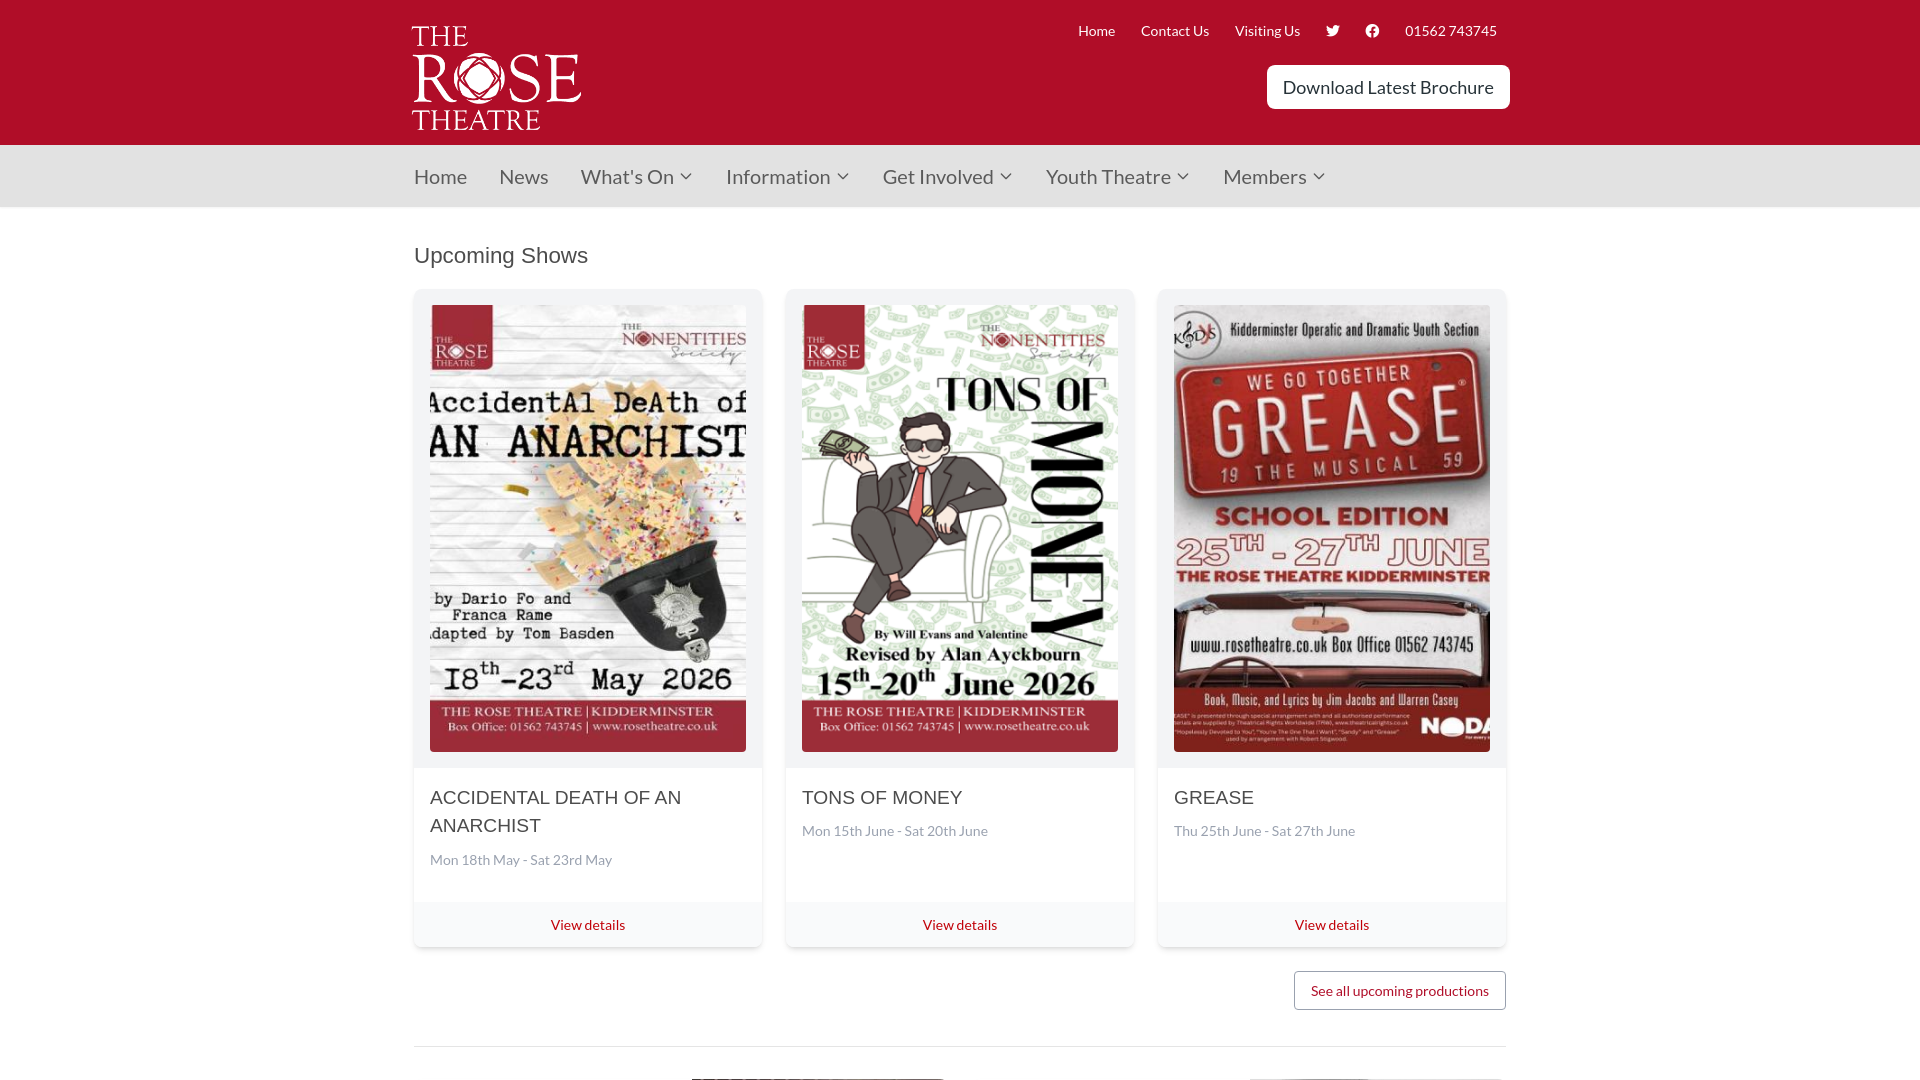Open the Accidental Death of an Anarchist poster

[x=588, y=528]
